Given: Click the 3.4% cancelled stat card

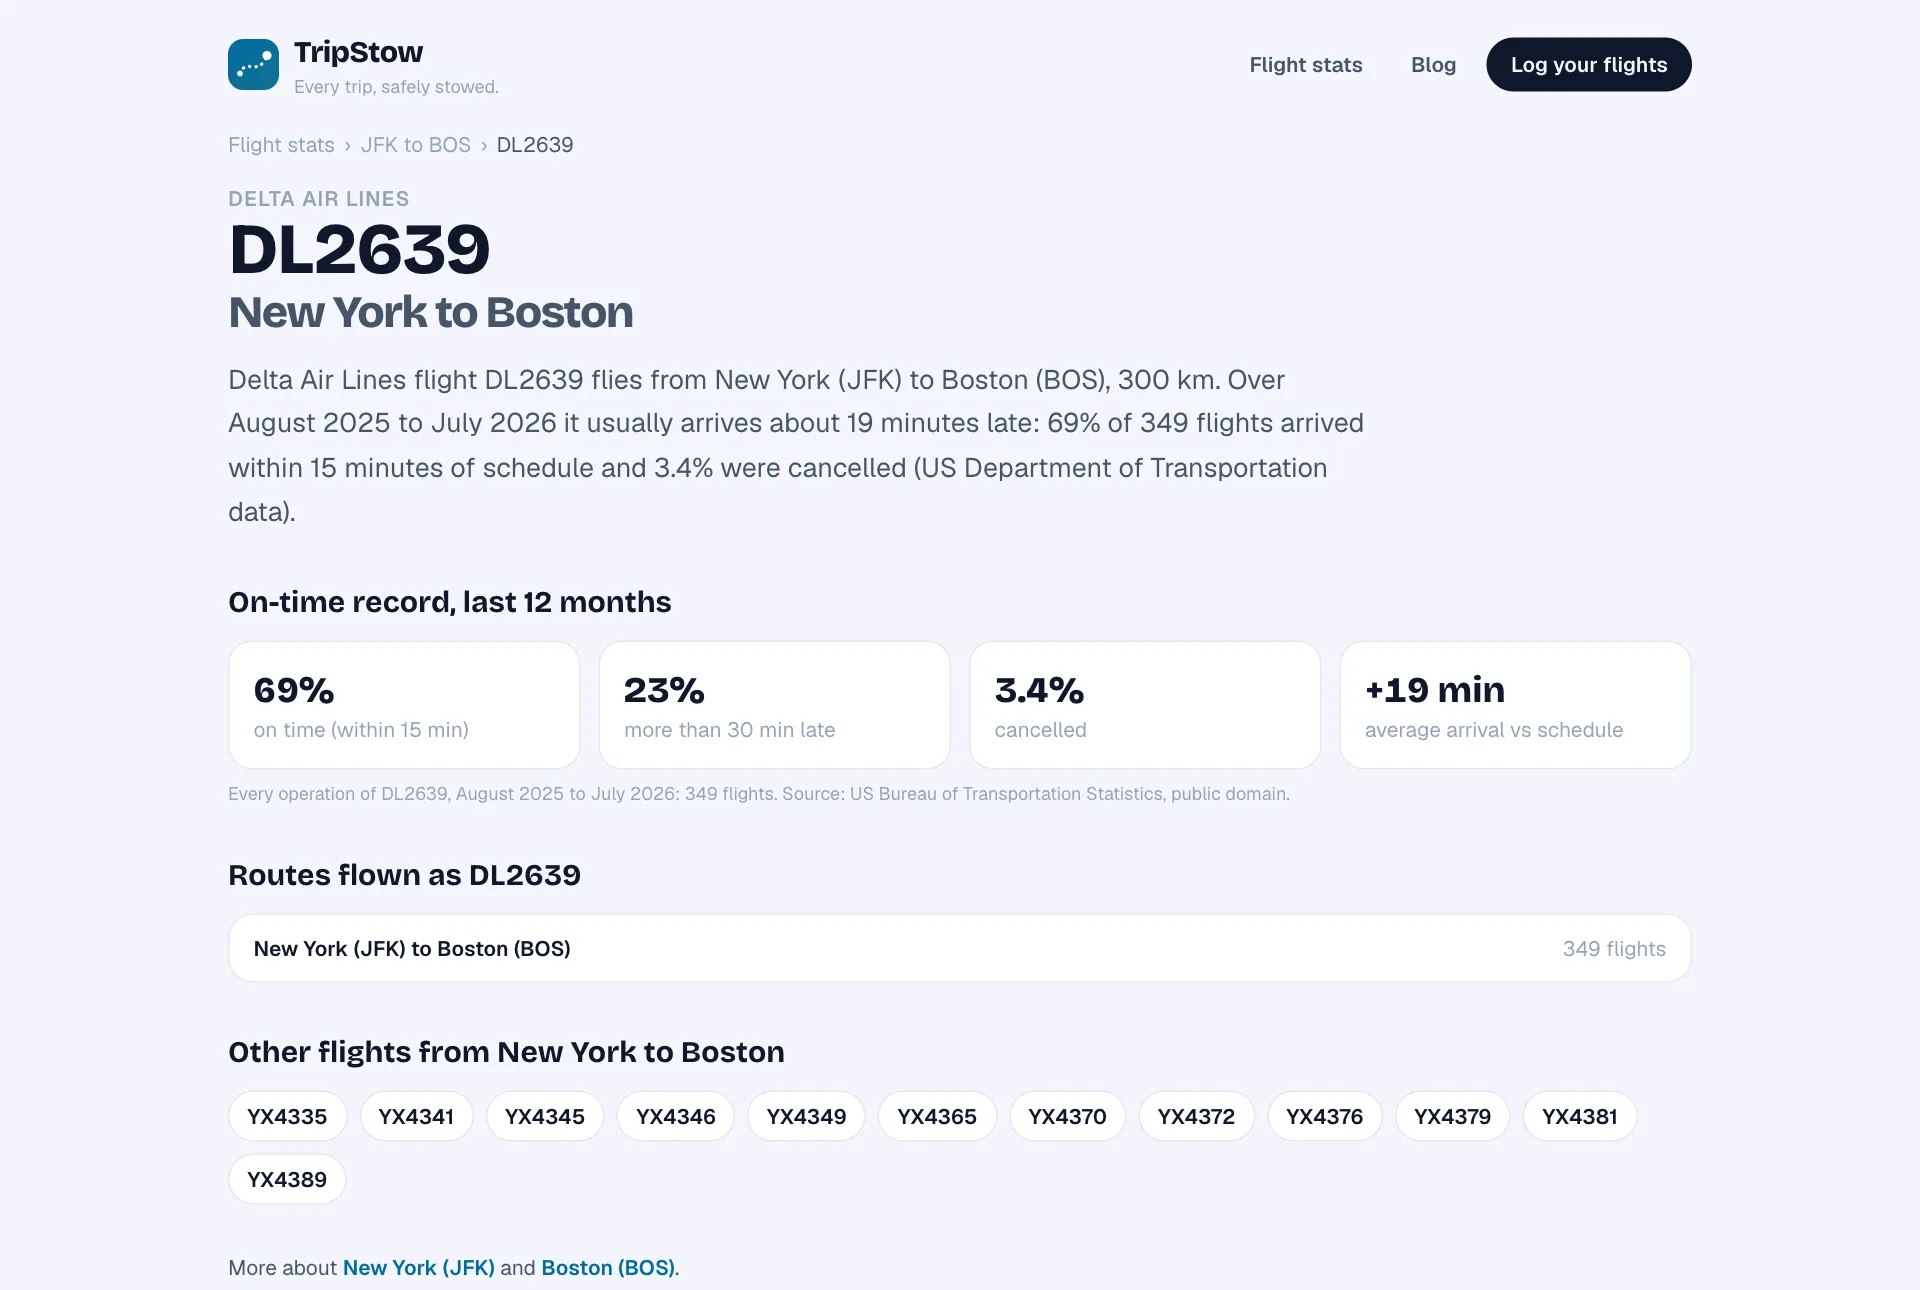Looking at the screenshot, I should tap(1145, 705).
